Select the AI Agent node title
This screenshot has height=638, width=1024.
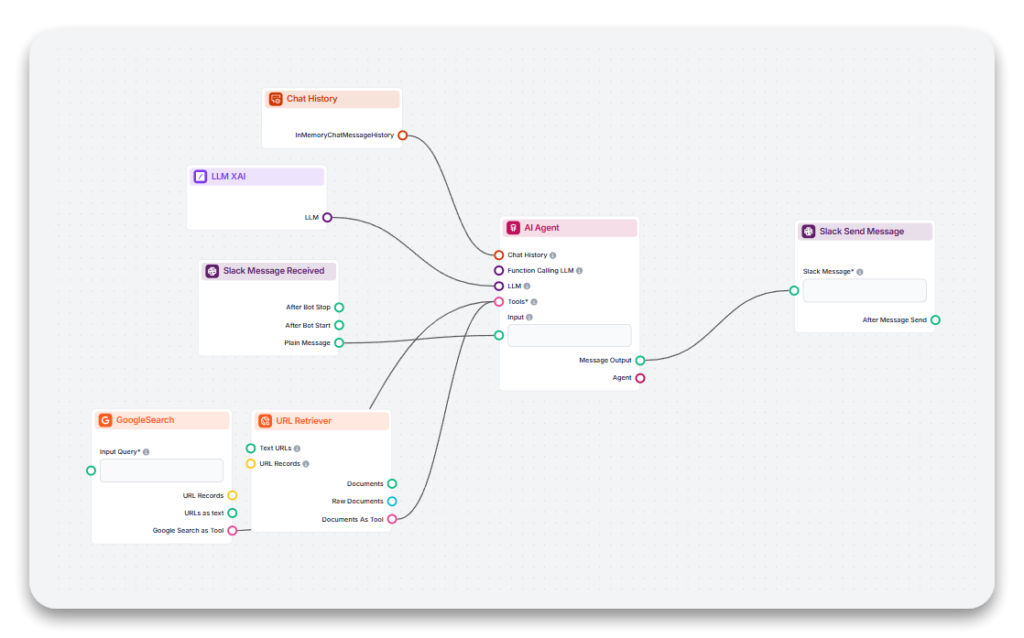[542, 228]
